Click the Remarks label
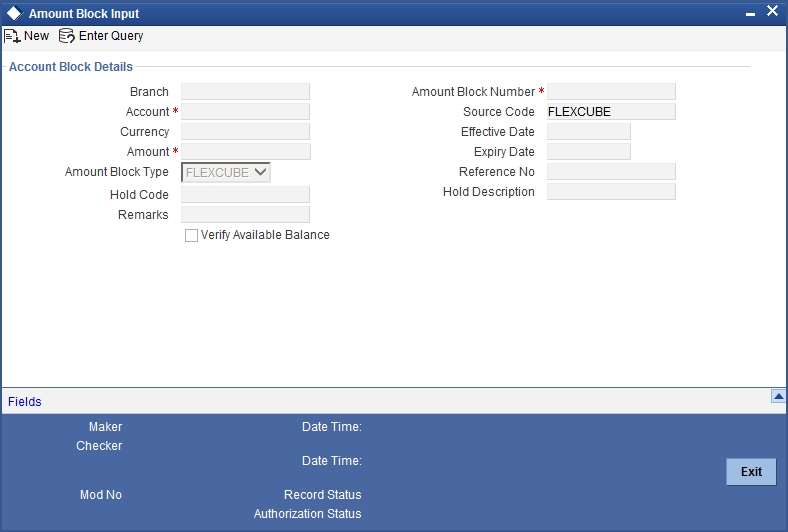The width and height of the screenshot is (788, 532). point(143,215)
